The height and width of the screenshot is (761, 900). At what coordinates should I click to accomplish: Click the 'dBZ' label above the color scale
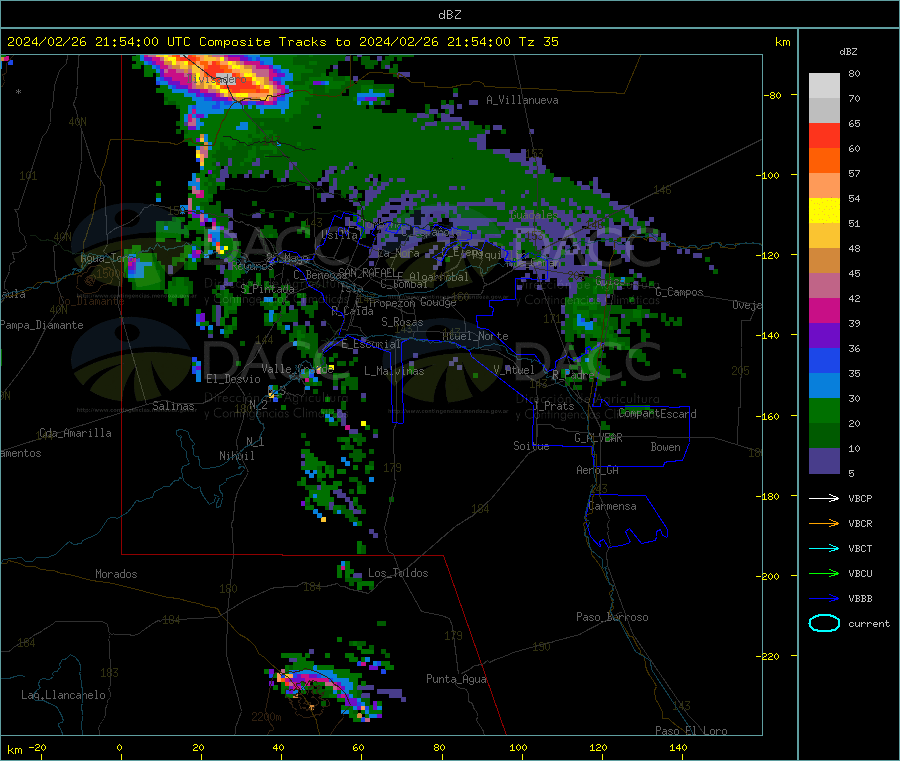[848, 52]
